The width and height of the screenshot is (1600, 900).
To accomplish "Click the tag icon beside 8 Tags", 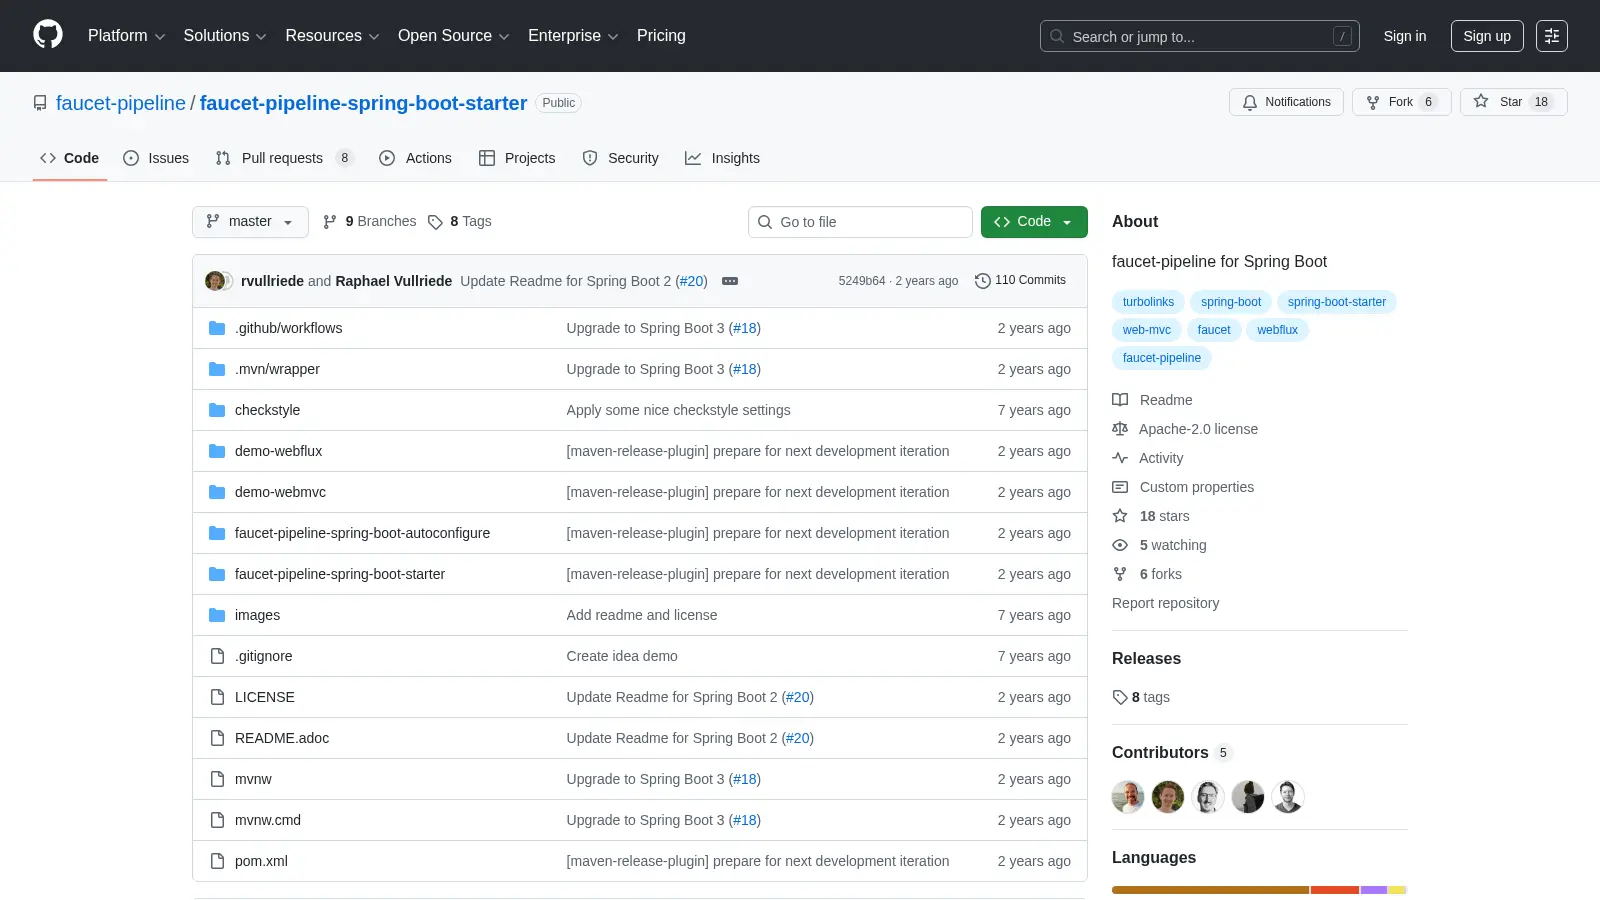I will 435,222.
